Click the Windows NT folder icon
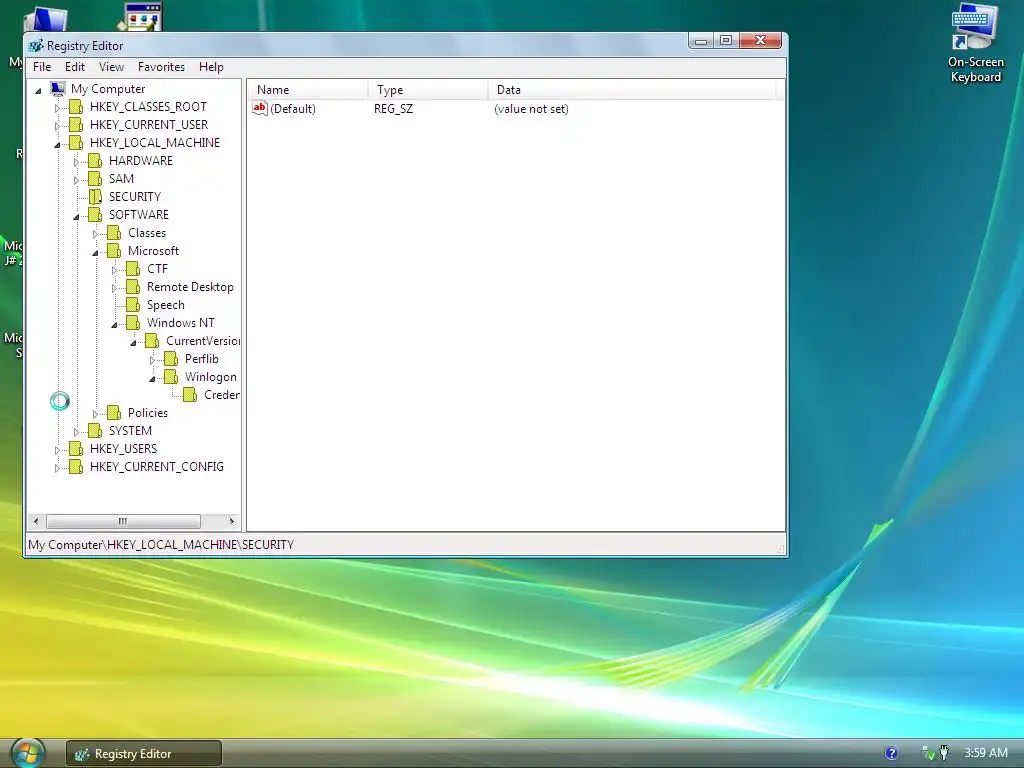The image size is (1024, 768). tap(133, 323)
